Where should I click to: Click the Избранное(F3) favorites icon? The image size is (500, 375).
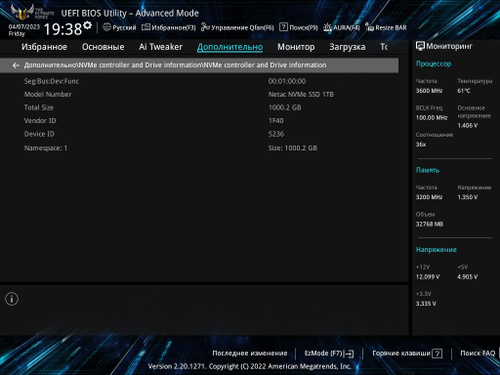pos(146,27)
